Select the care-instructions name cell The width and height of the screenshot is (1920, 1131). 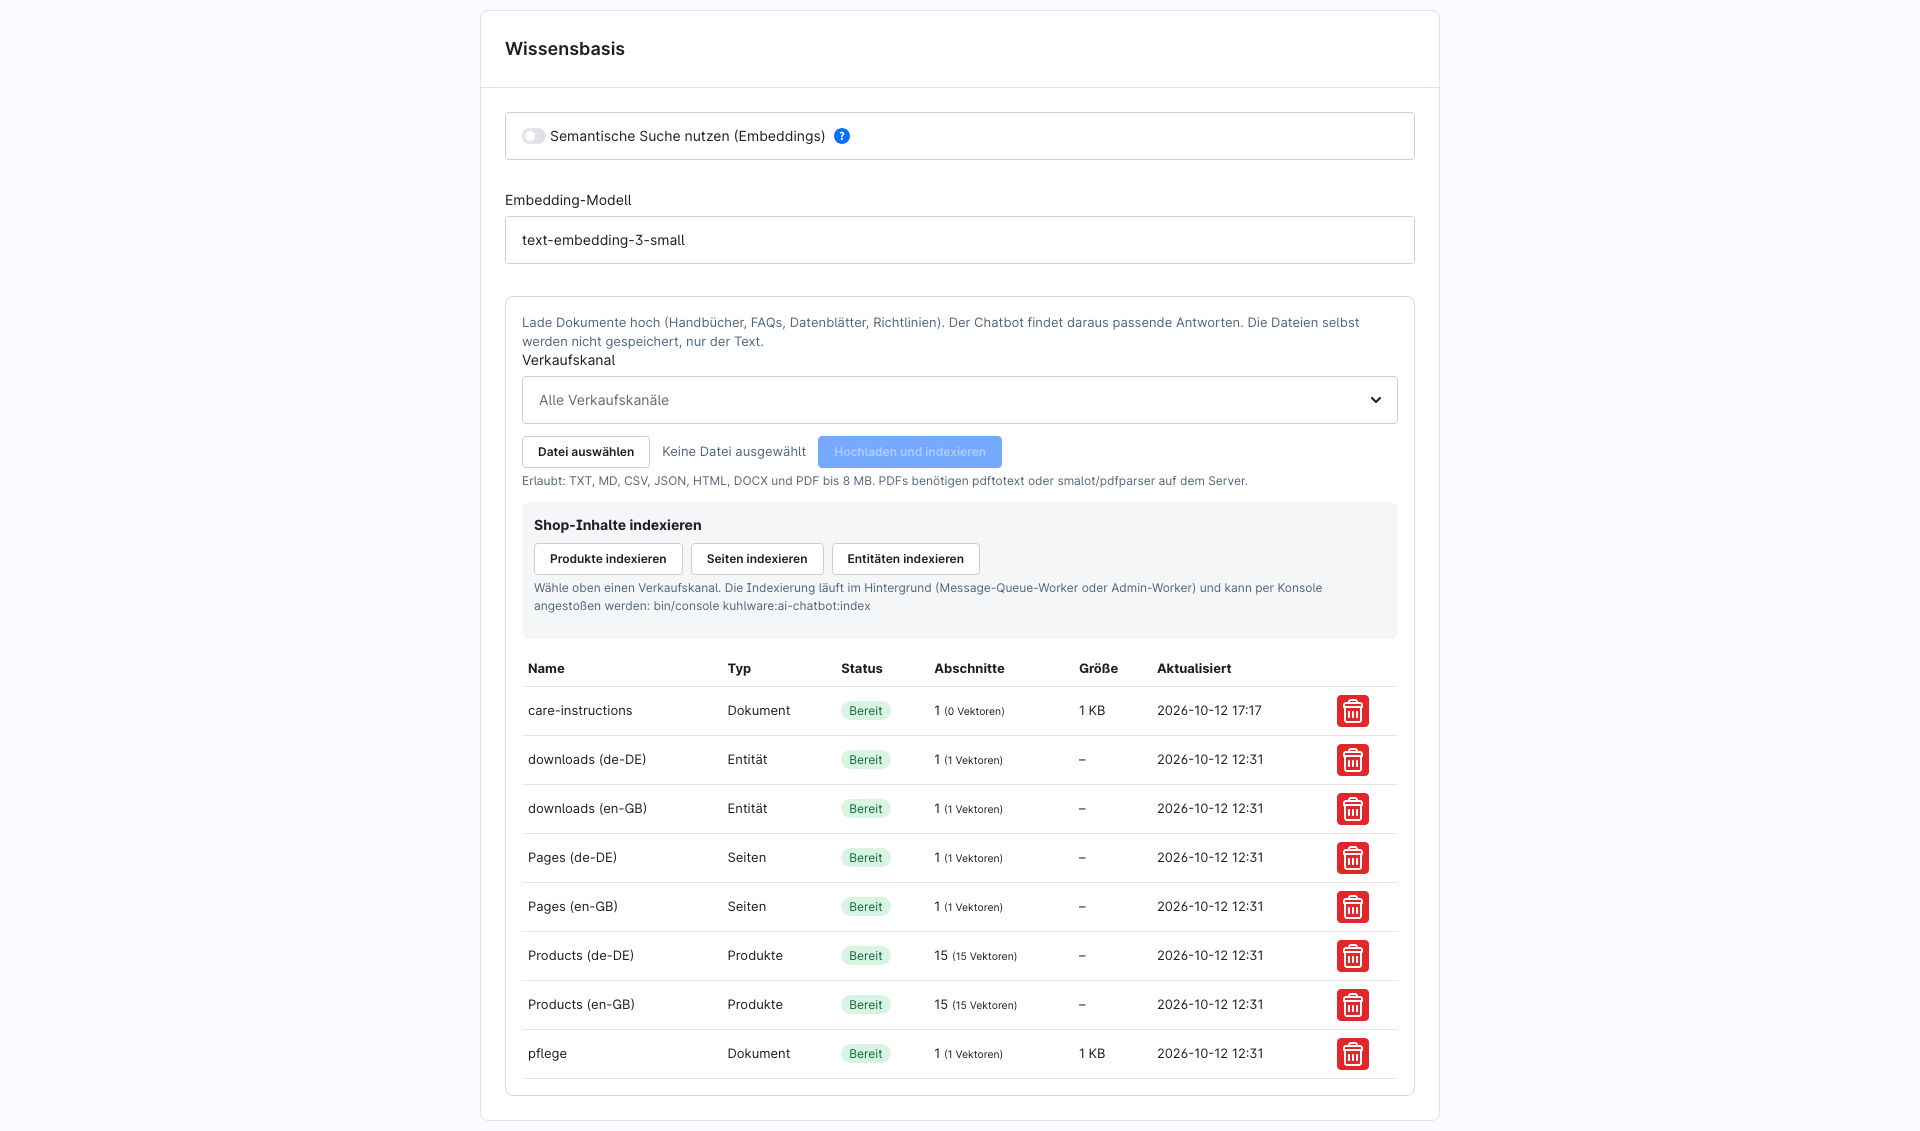580,711
